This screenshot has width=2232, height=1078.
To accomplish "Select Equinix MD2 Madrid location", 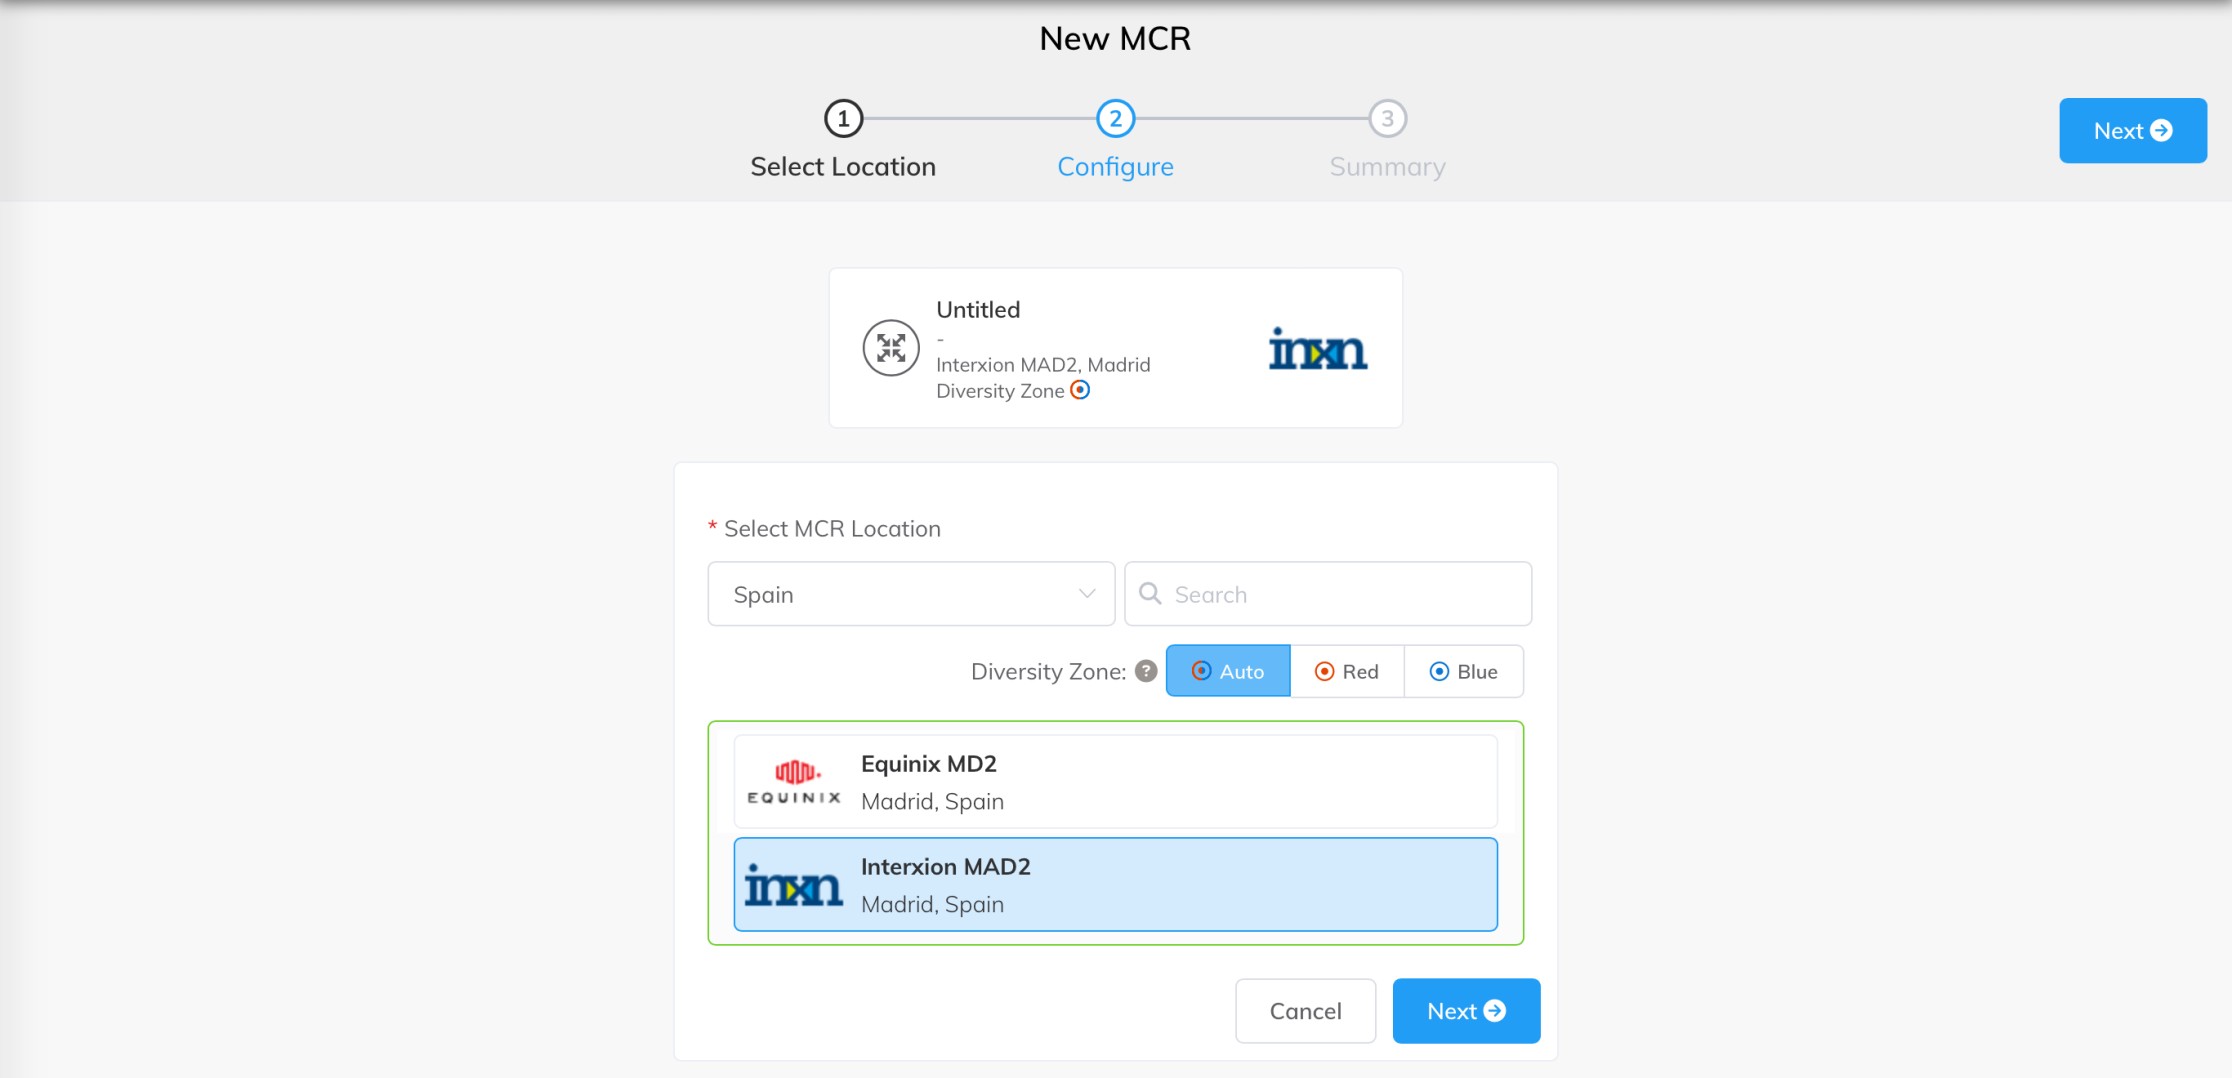I will coord(1116,782).
